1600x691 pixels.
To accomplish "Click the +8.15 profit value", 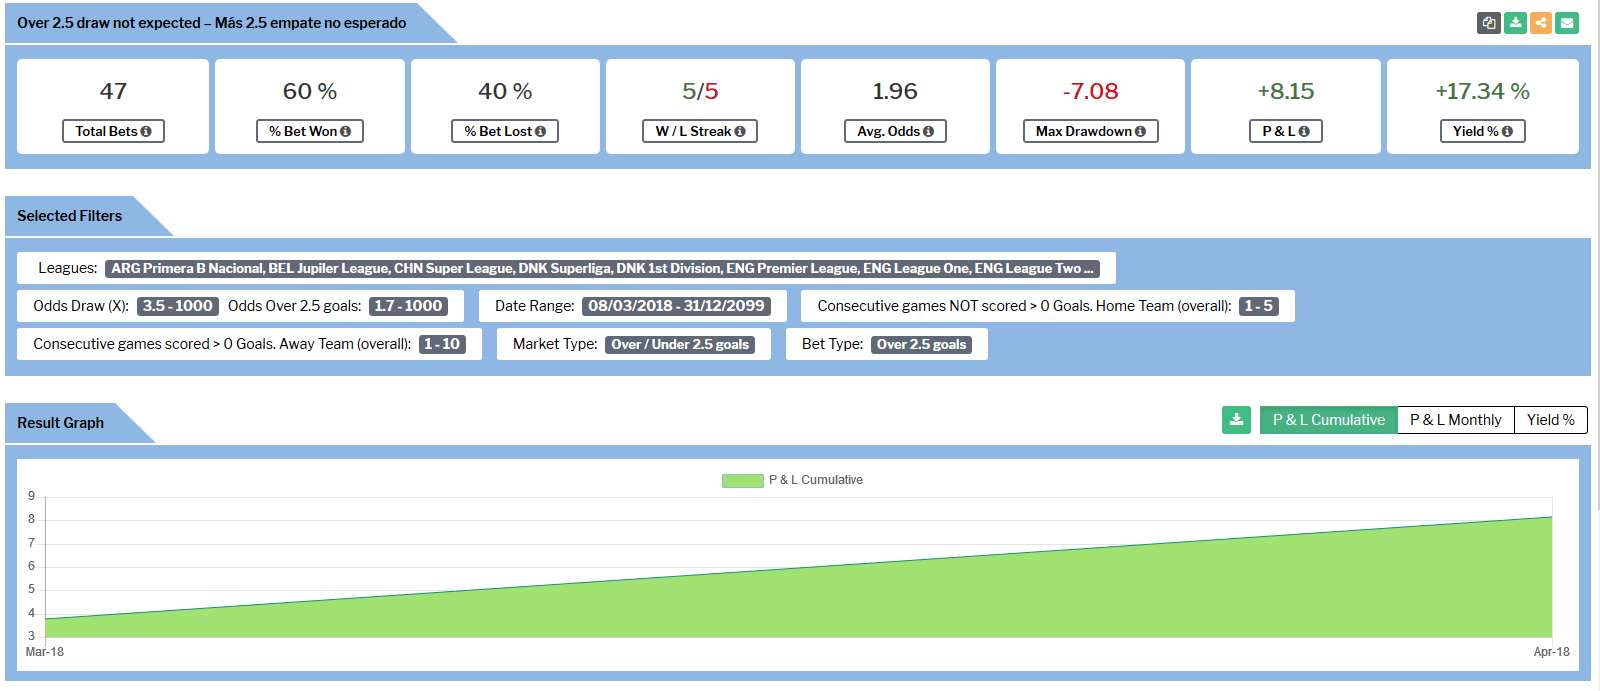I will pos(1286,91).
